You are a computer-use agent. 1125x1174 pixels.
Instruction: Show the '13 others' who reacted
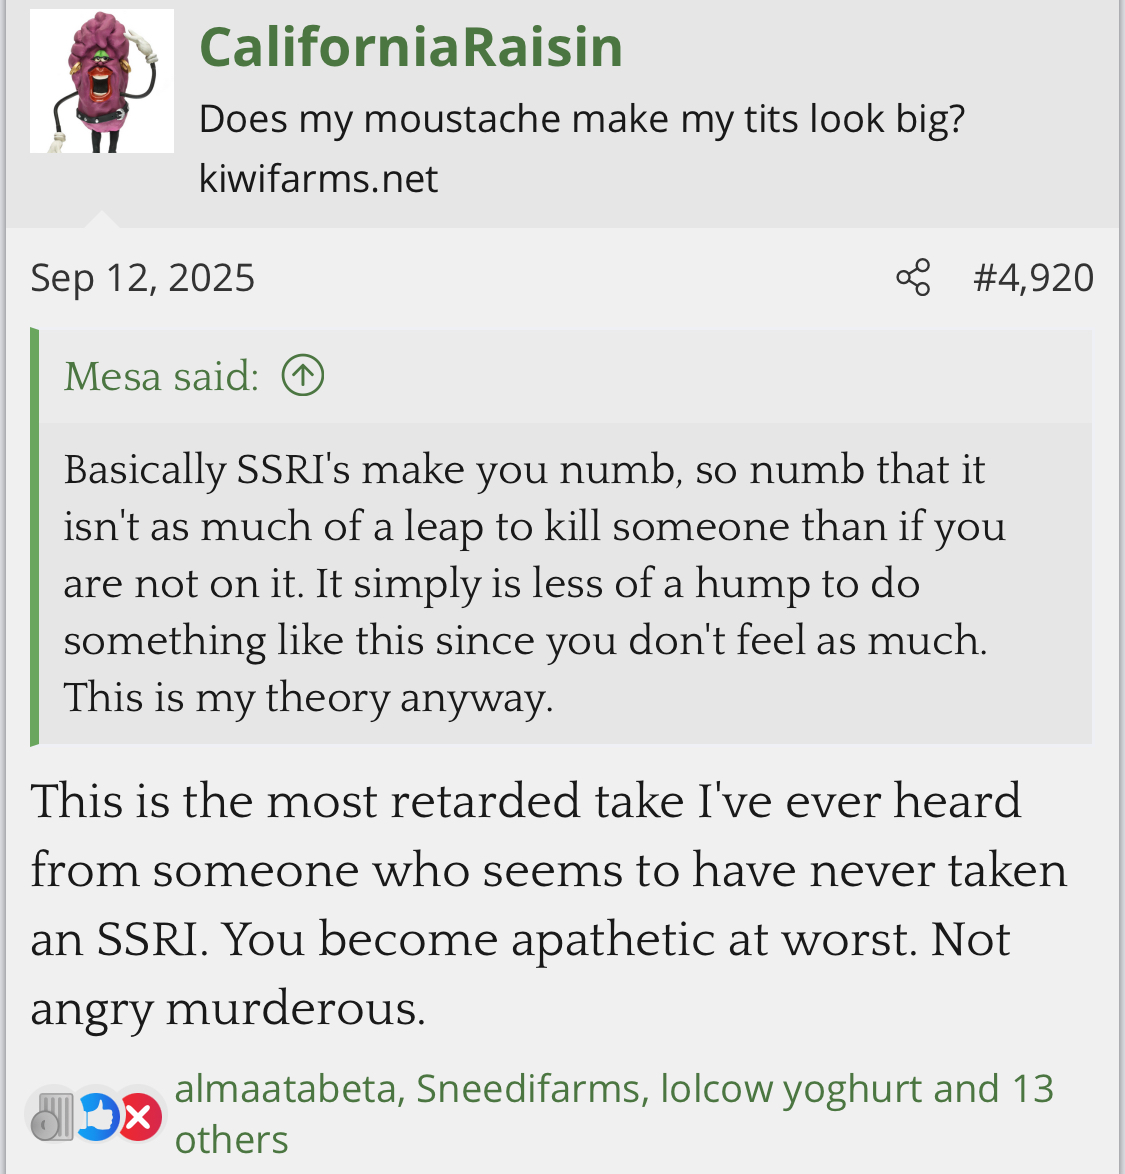coord(232,1140)
